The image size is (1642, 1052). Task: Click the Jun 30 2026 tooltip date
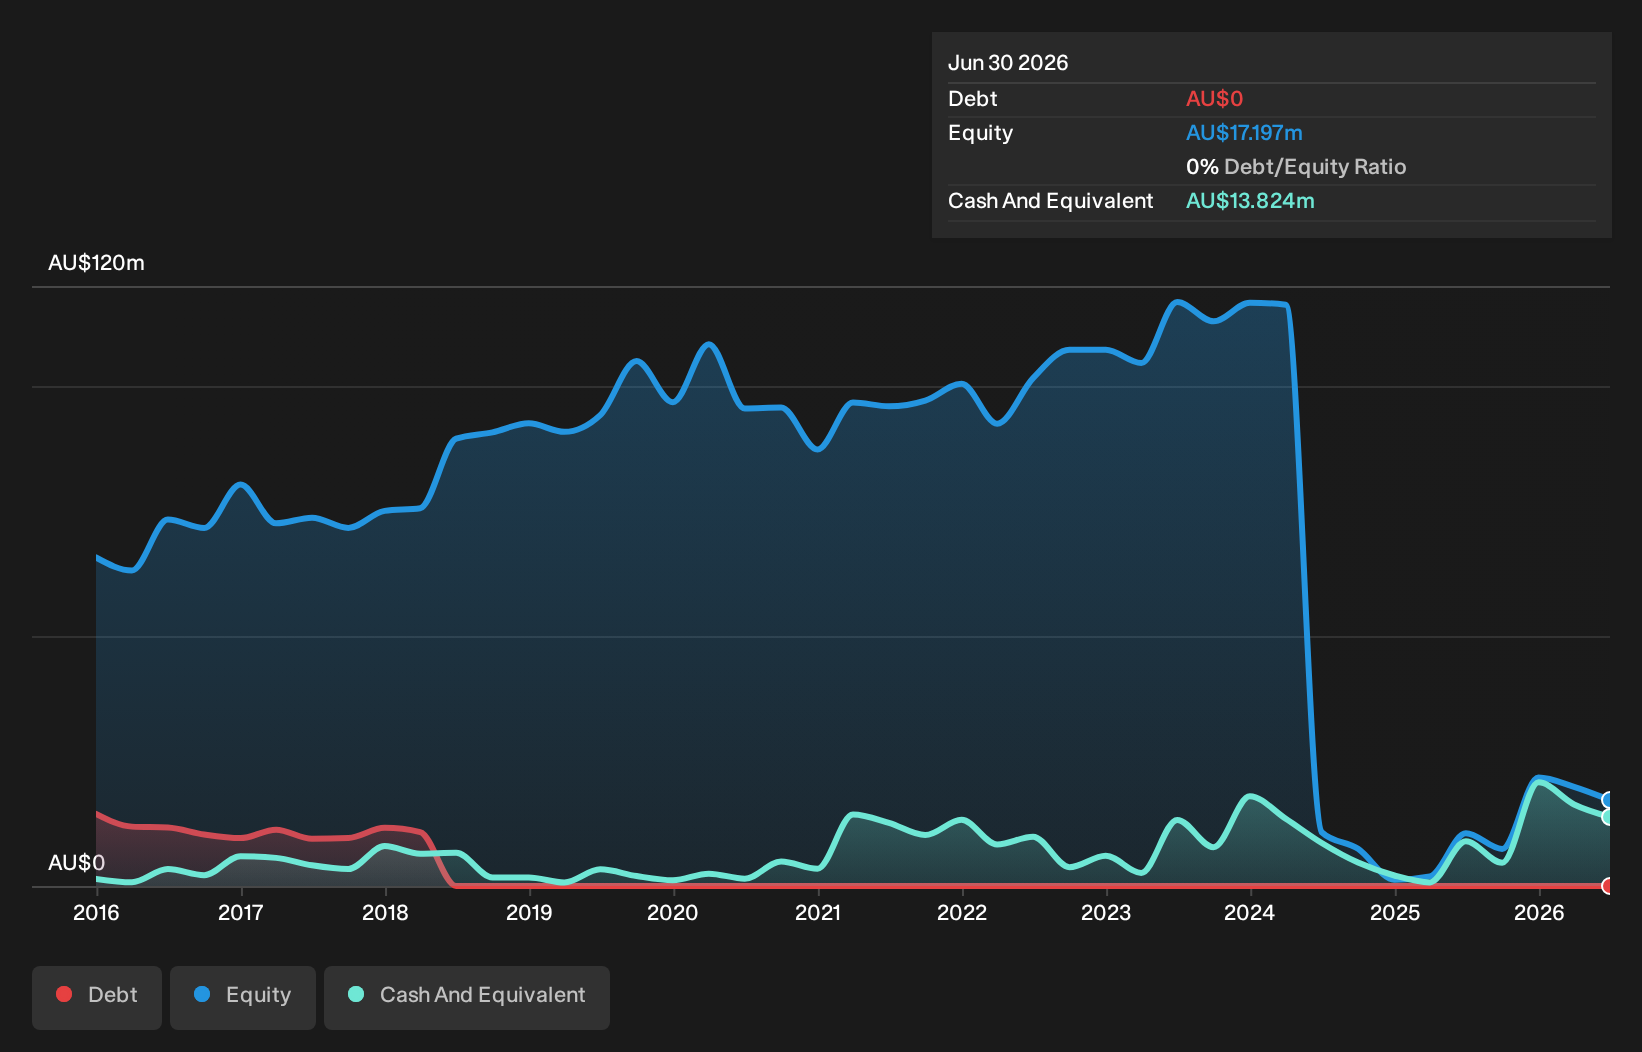point(1008,63)
